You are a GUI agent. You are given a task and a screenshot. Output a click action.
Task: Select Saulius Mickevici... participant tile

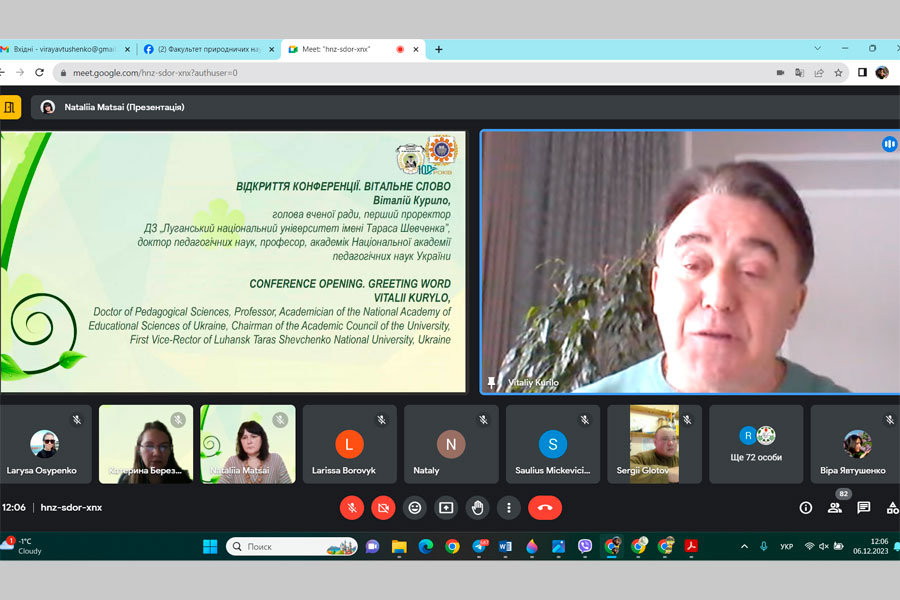pos(553,444)
